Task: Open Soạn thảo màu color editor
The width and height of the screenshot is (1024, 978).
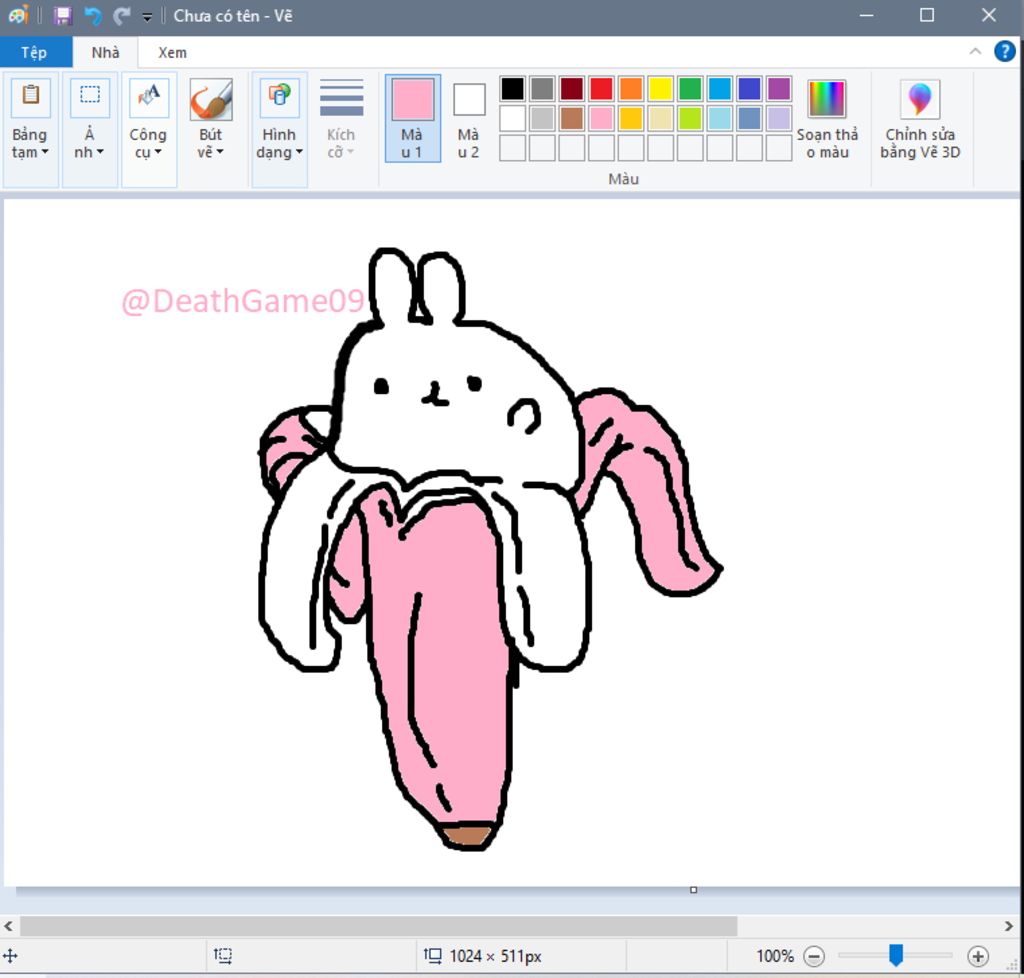Action: coord(827,119)
